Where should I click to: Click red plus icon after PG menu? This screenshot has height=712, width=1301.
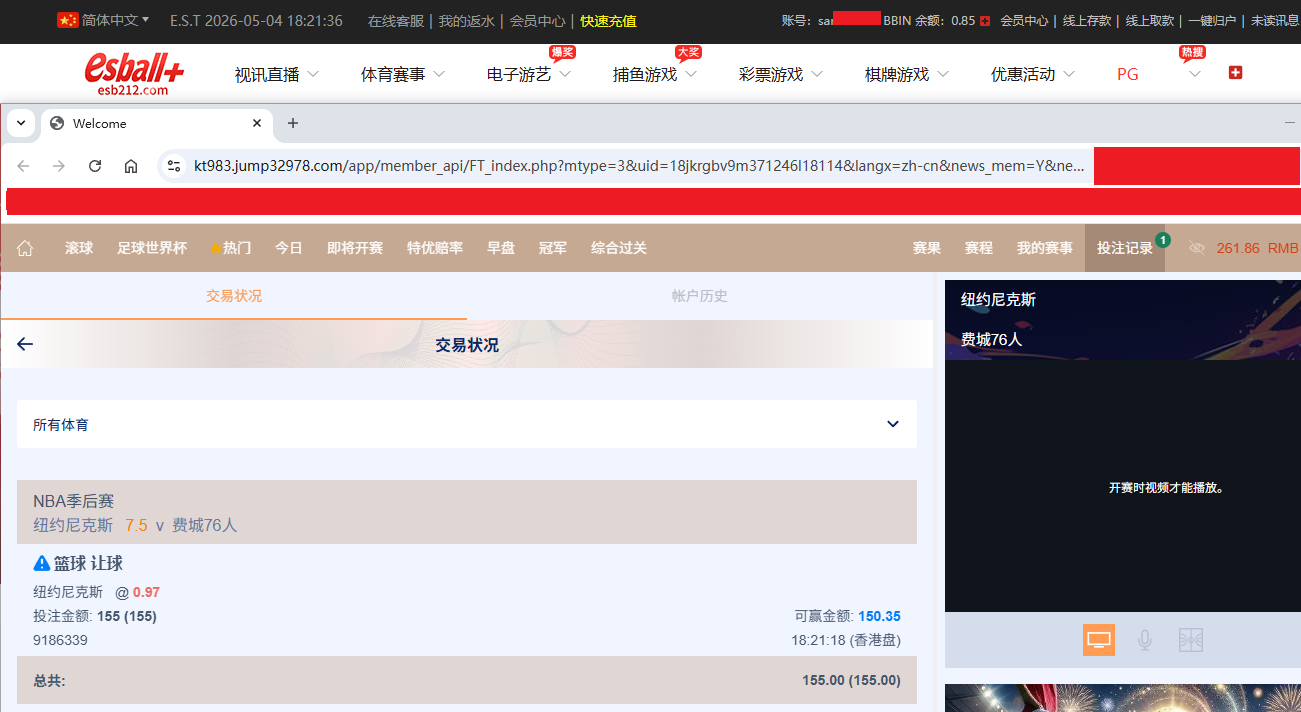coord(1235,73)
